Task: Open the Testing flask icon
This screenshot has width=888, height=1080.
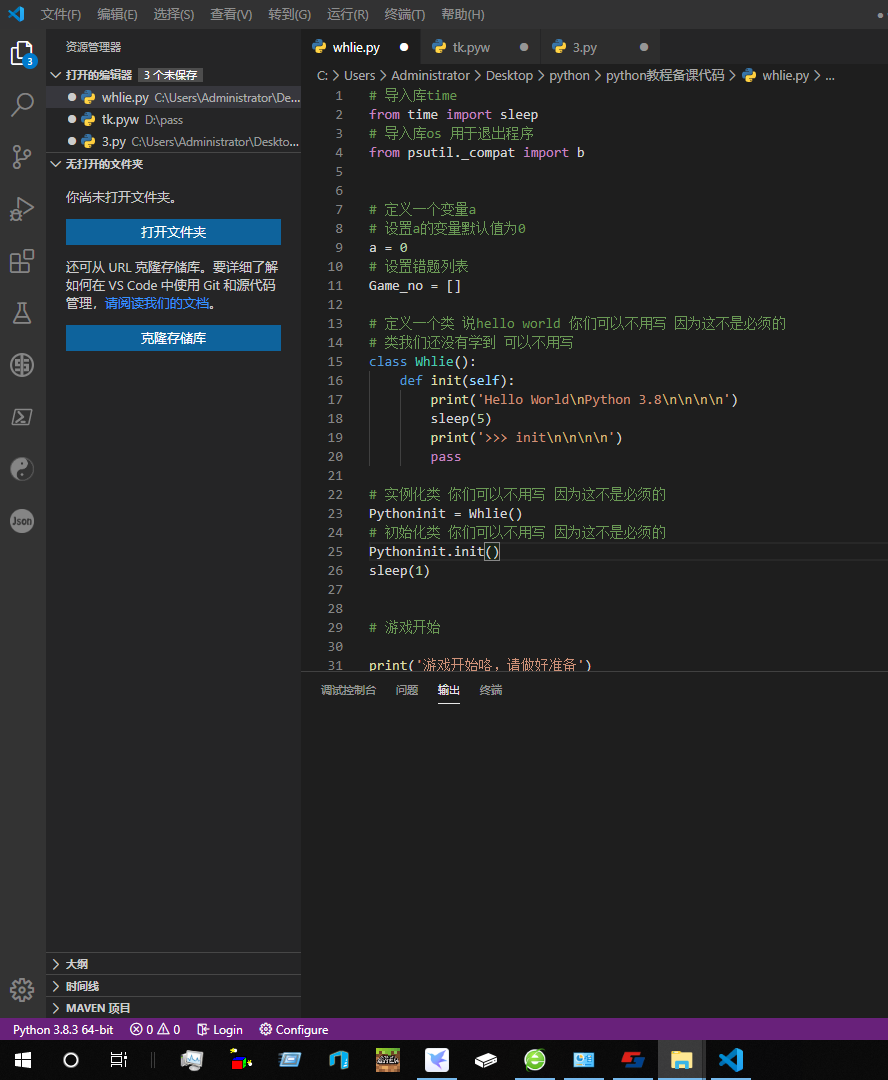Action: coord(22,313)
